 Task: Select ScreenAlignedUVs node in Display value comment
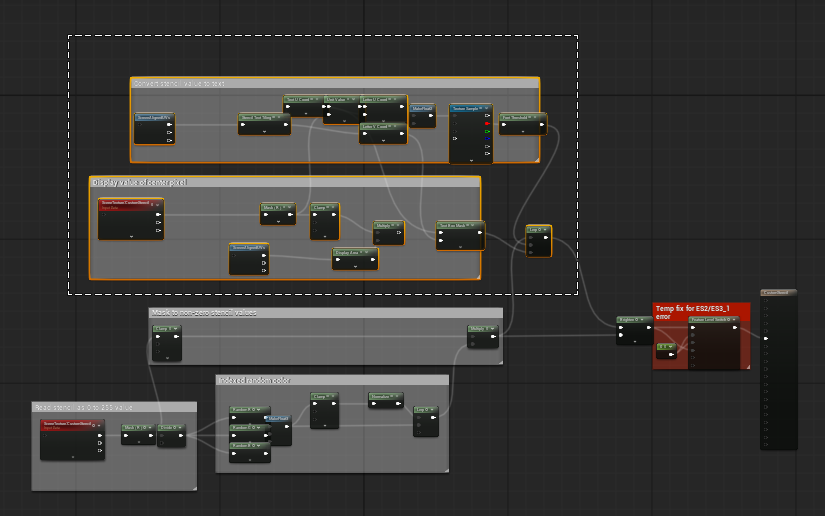pyautogui.click(x=249, y=259)
